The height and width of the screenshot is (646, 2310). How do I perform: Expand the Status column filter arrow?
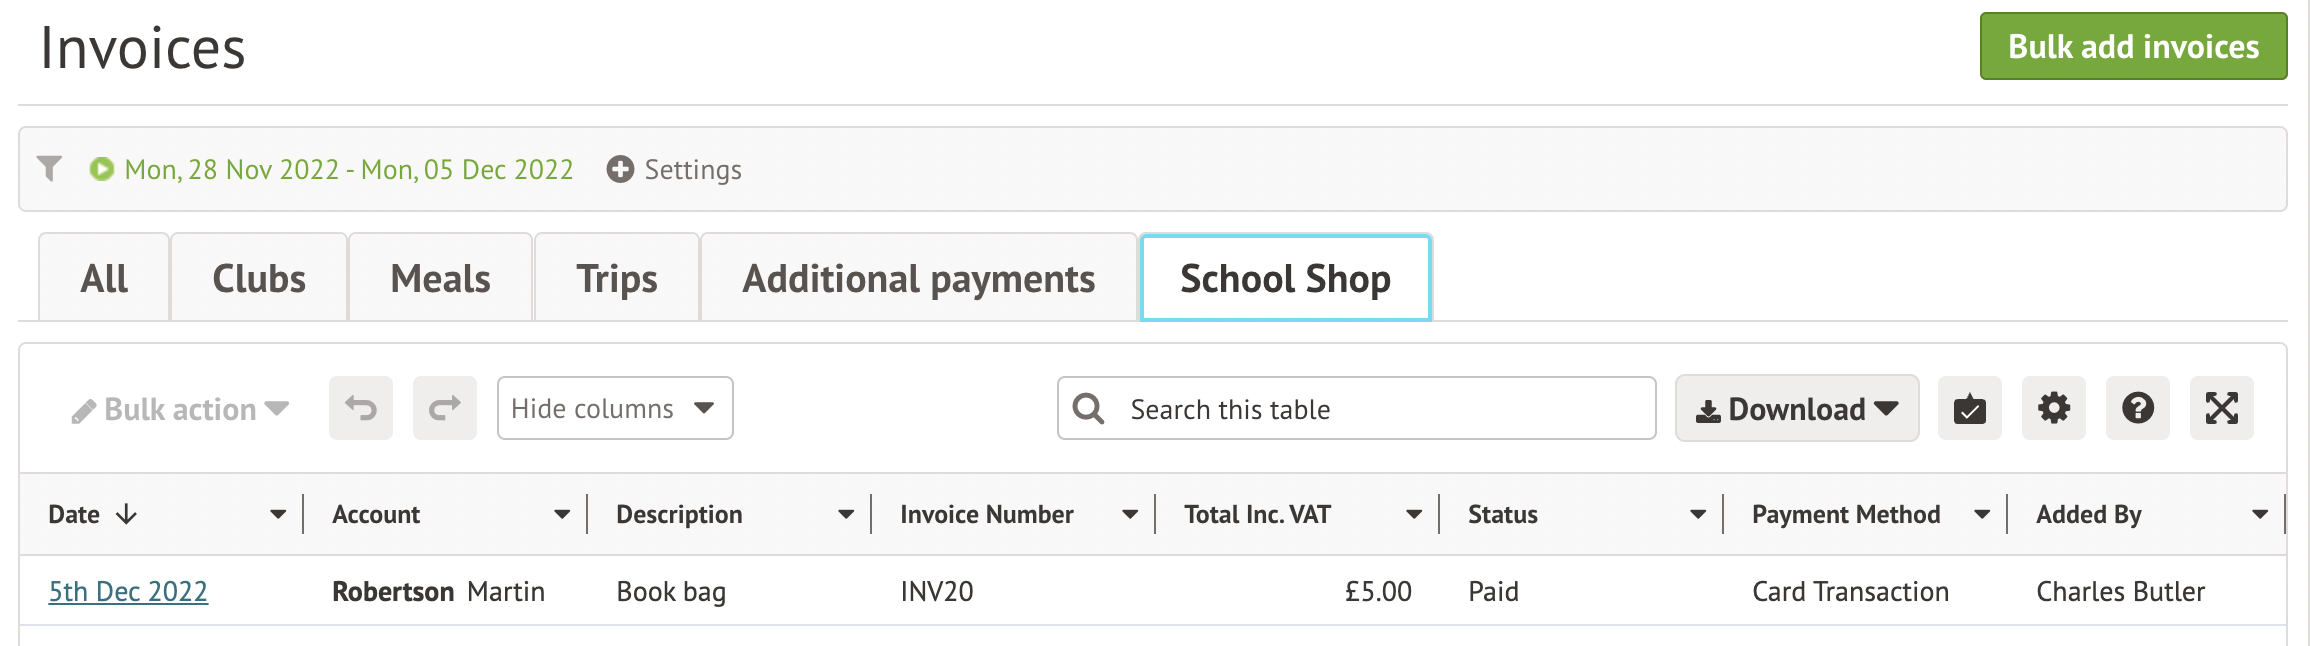click(1697, 514)
